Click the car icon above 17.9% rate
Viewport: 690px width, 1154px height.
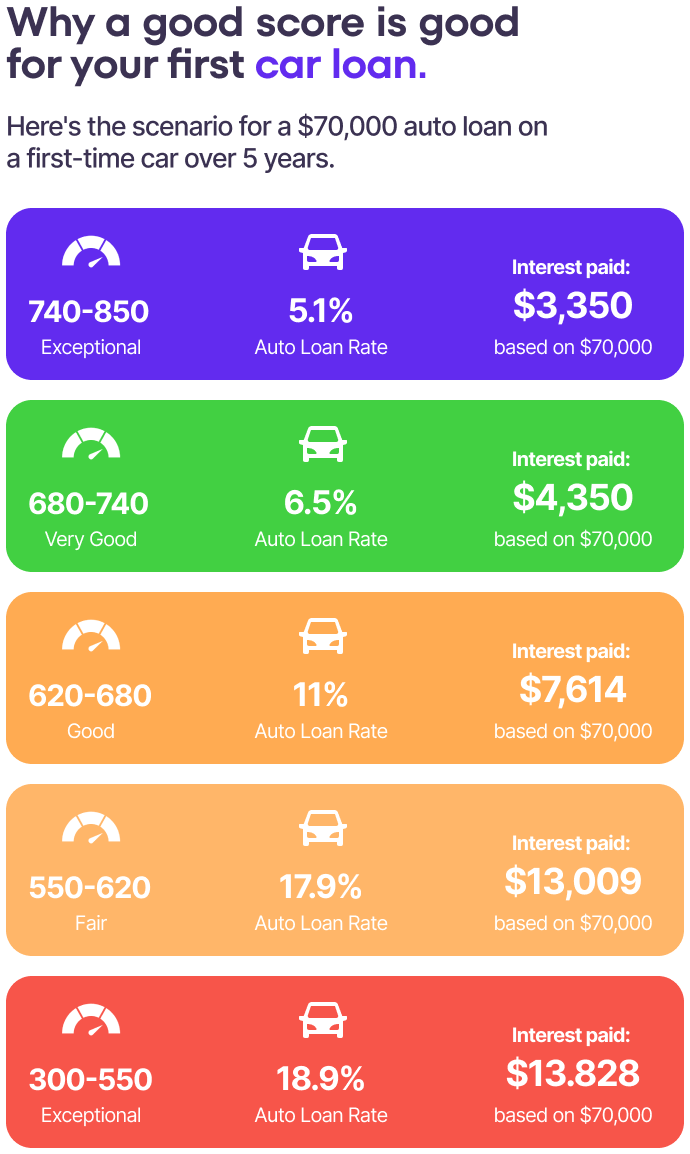tap(322, 829)
